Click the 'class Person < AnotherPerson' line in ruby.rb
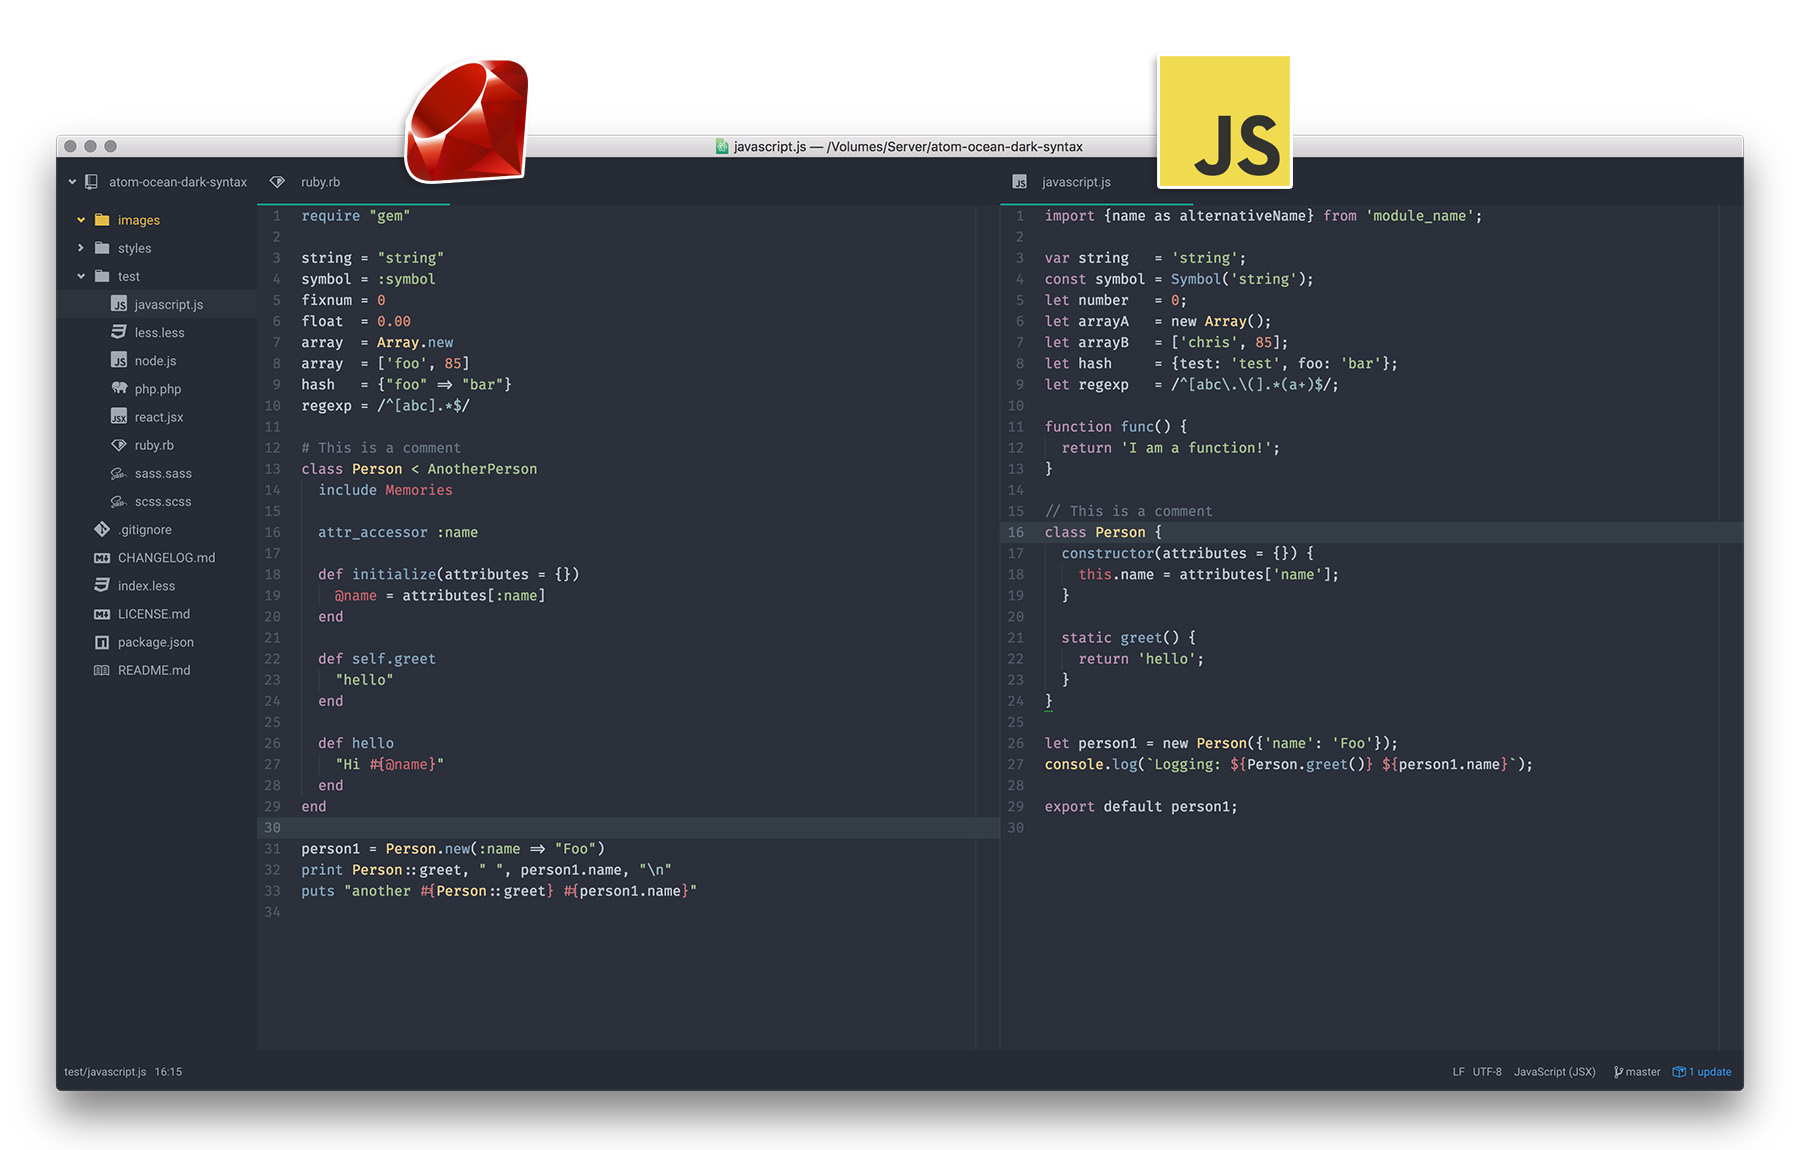 pos(419,469)
